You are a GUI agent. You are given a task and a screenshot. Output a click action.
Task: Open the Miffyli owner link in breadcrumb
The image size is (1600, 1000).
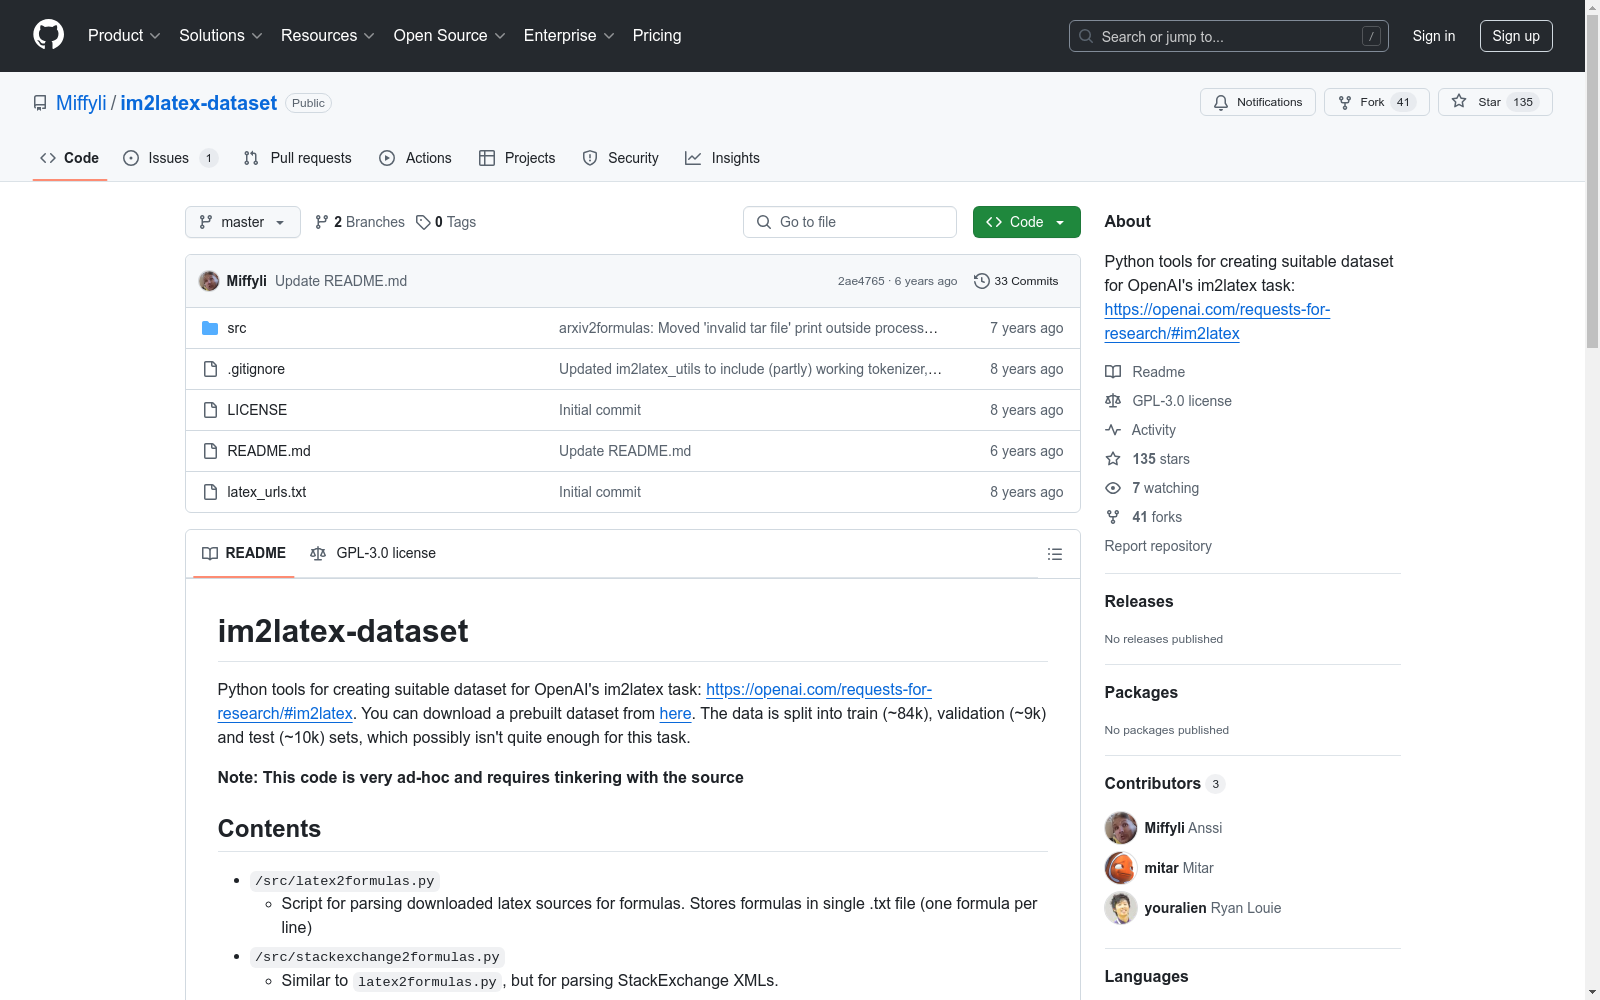point(81,103)
